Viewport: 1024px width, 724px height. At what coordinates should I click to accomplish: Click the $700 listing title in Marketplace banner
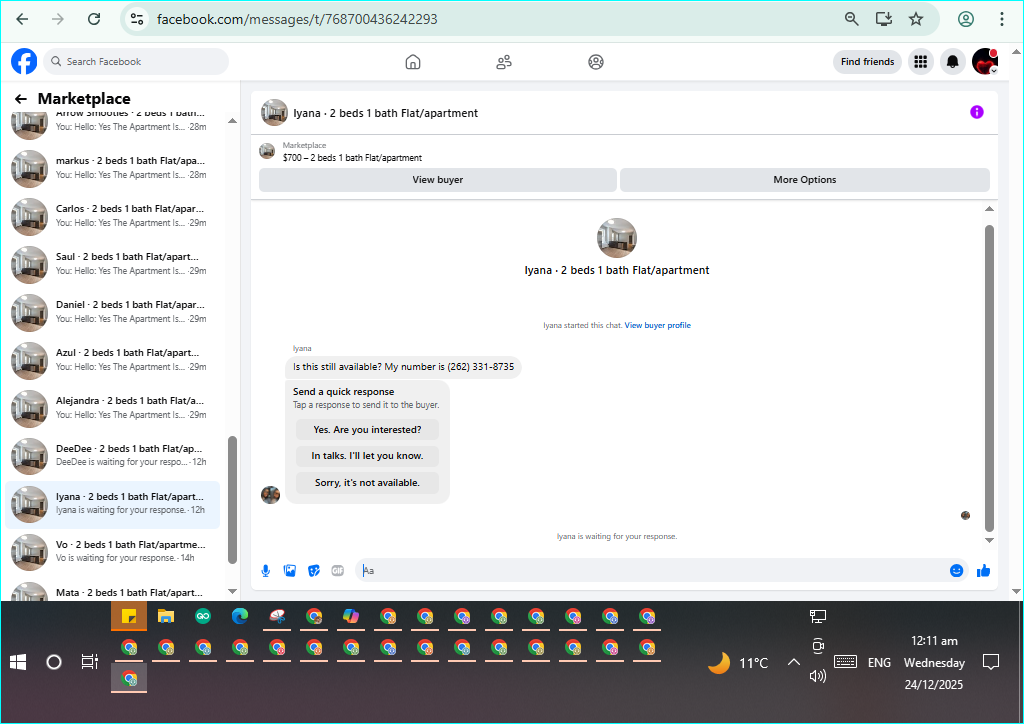pos(353,158)
